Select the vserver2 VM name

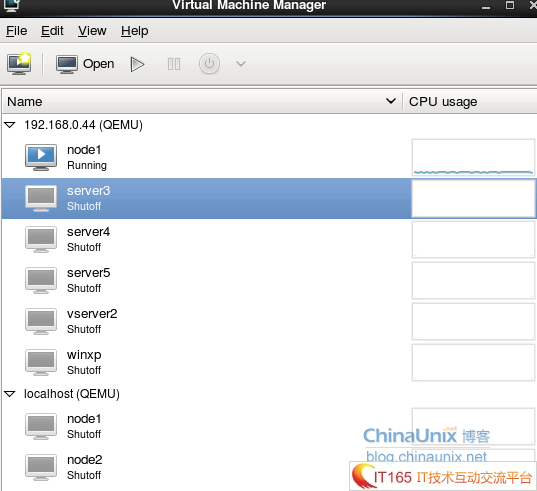click(x=92, y=314)
